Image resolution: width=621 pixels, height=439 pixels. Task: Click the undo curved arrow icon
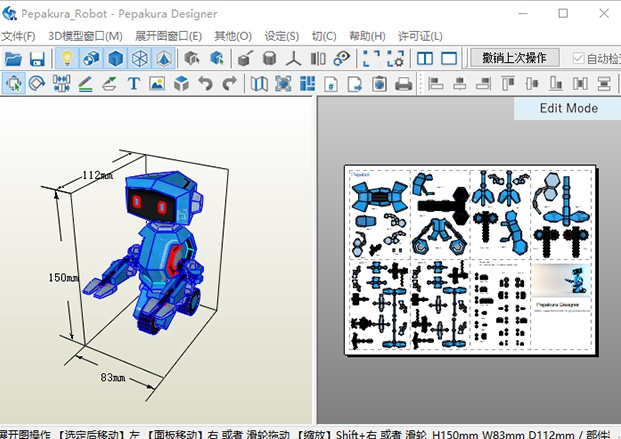coord(206,84)
